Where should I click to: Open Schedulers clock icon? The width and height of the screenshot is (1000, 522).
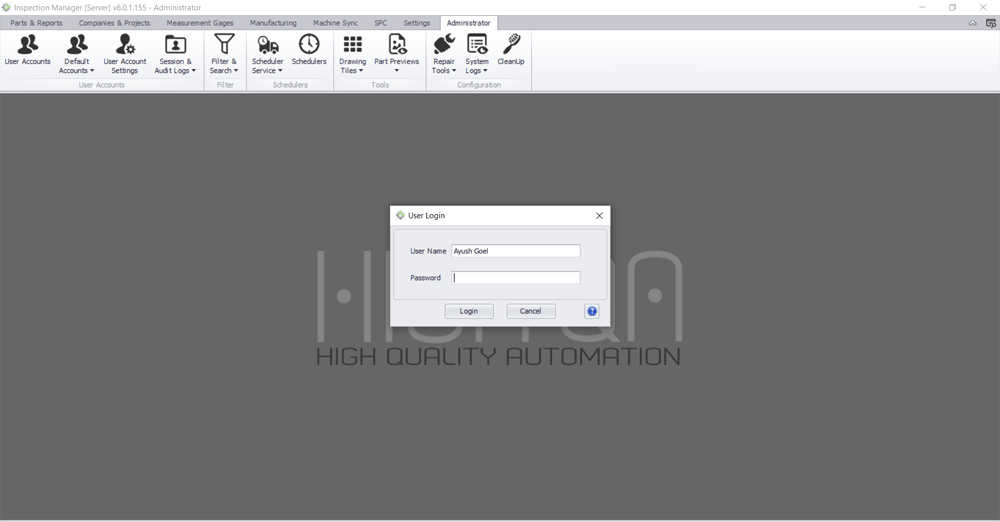pyautogui.click(x=309, y=50)
